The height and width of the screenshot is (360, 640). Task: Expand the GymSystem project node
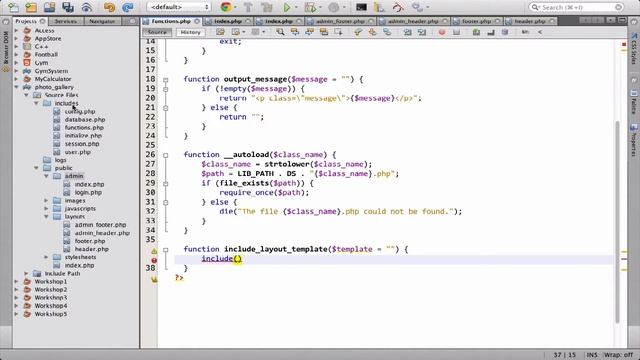pyautogui.click(x=16, y=71)
